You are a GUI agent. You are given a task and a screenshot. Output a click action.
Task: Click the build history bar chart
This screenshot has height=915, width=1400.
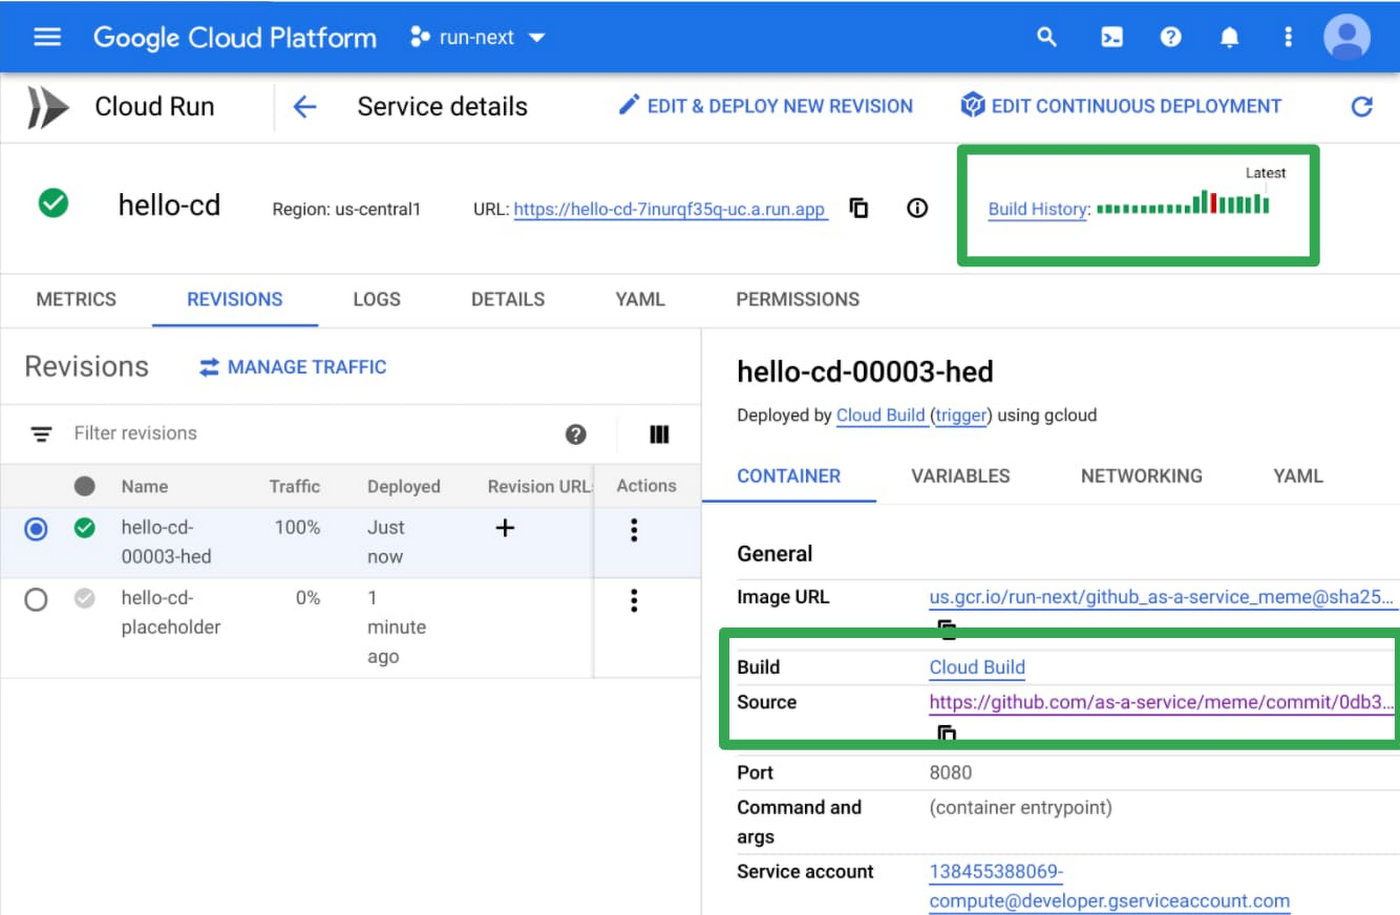(1183, 203)
